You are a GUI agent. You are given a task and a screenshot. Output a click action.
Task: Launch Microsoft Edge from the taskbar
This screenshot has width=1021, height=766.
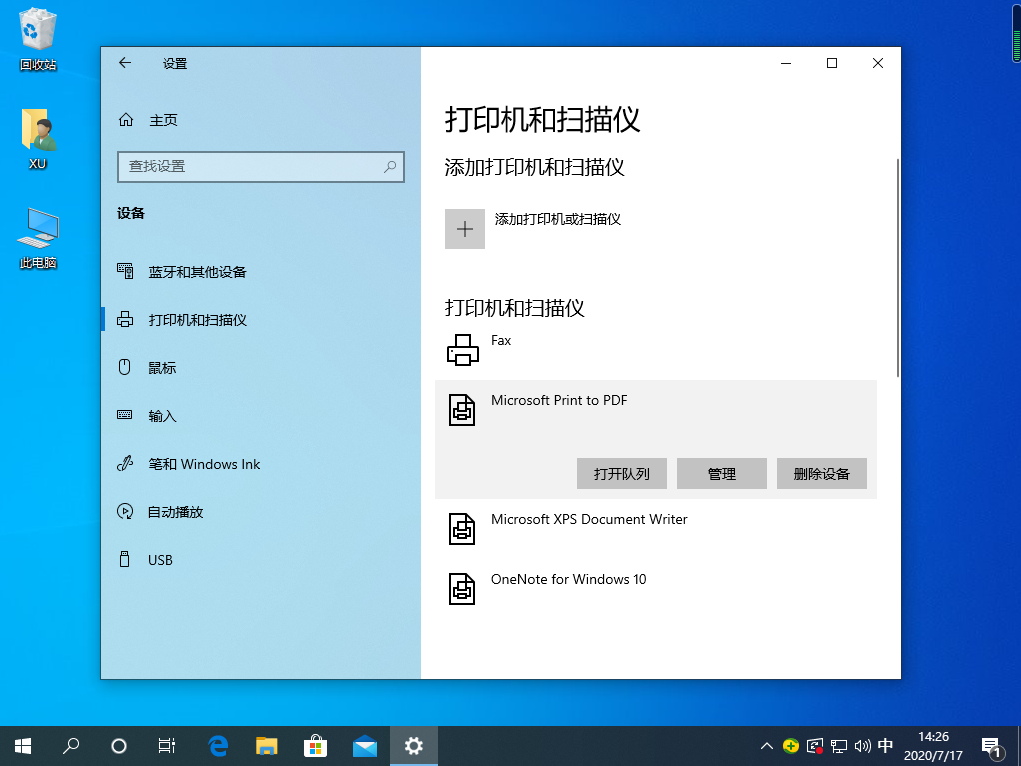pyautogui.click(x=218, y=746)
